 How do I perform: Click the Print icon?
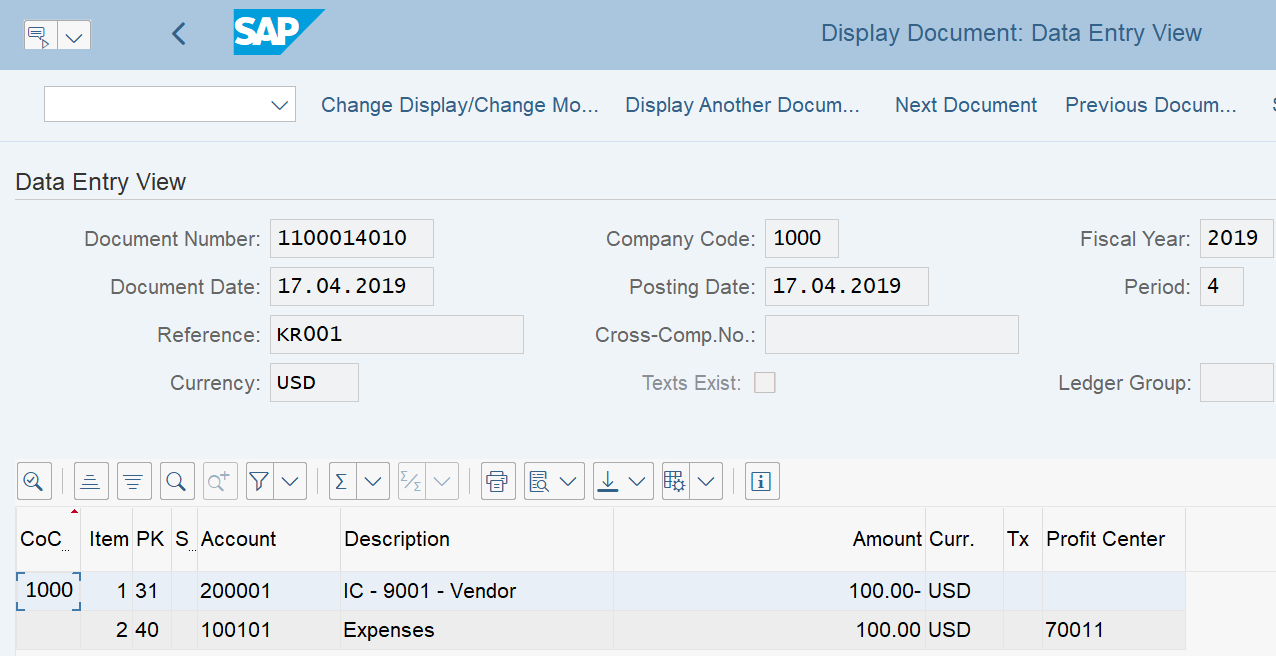(498, 481)
